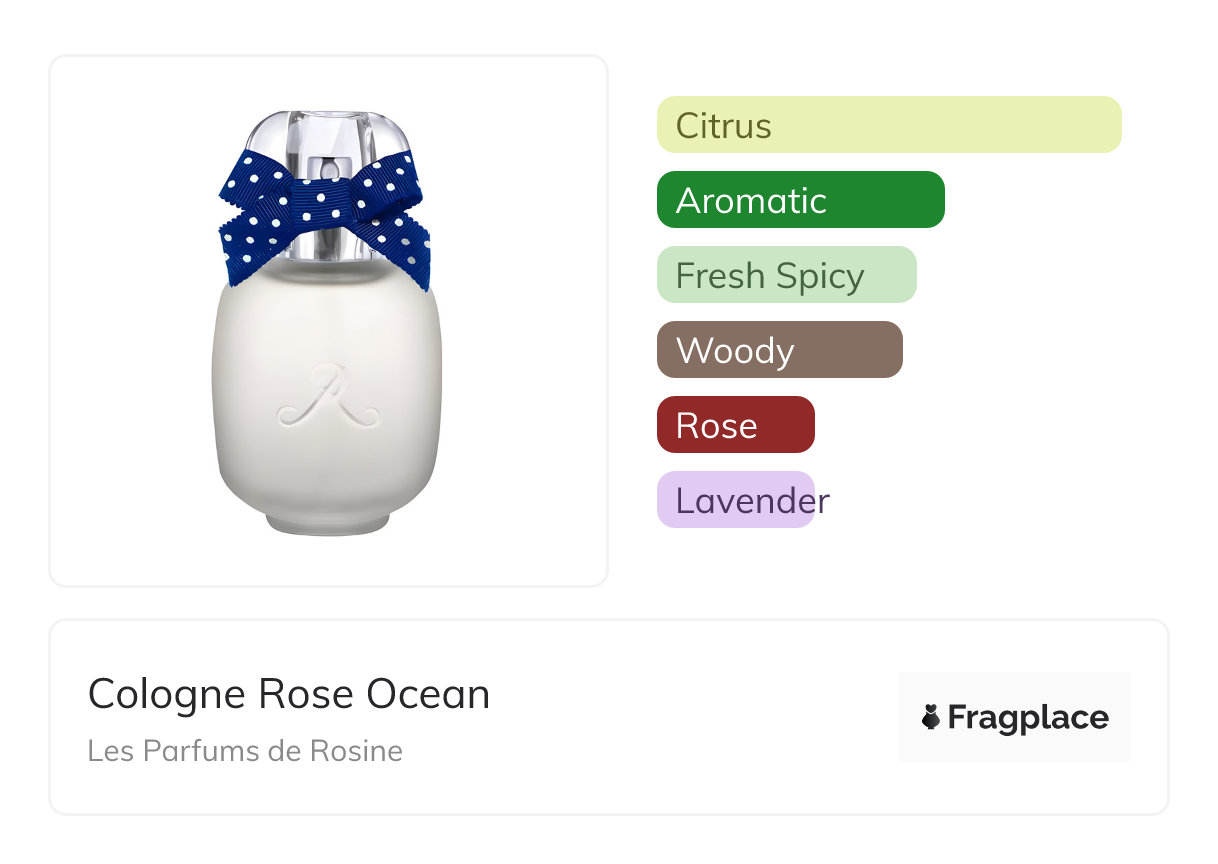Select the green Aromatic accord bar
Viewport: 1218px width, 864px height.
(x=800, y=200)
